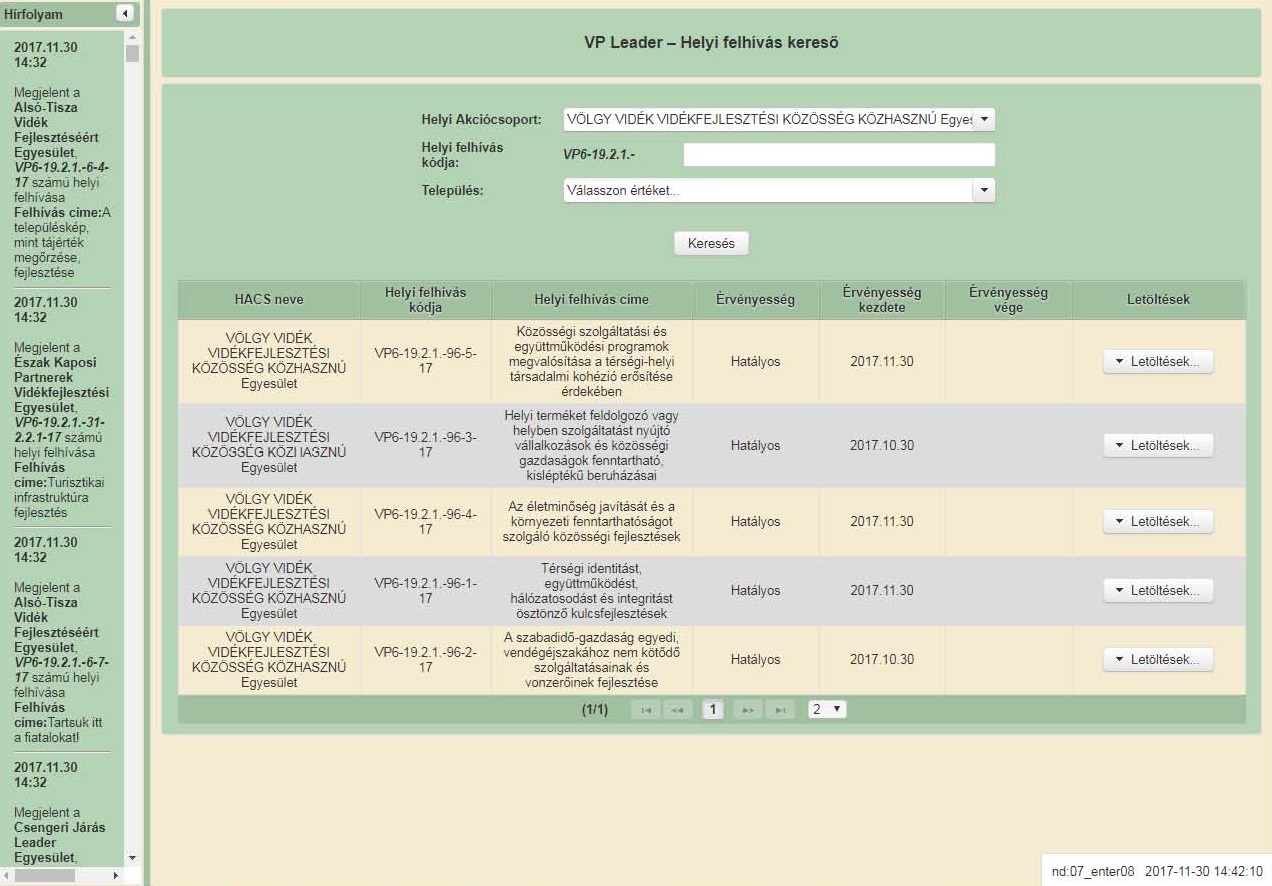Go to previous page pagination icon
Viewport: 1272px width, 886px height.
pyautogui.click(x=677, y=710)
